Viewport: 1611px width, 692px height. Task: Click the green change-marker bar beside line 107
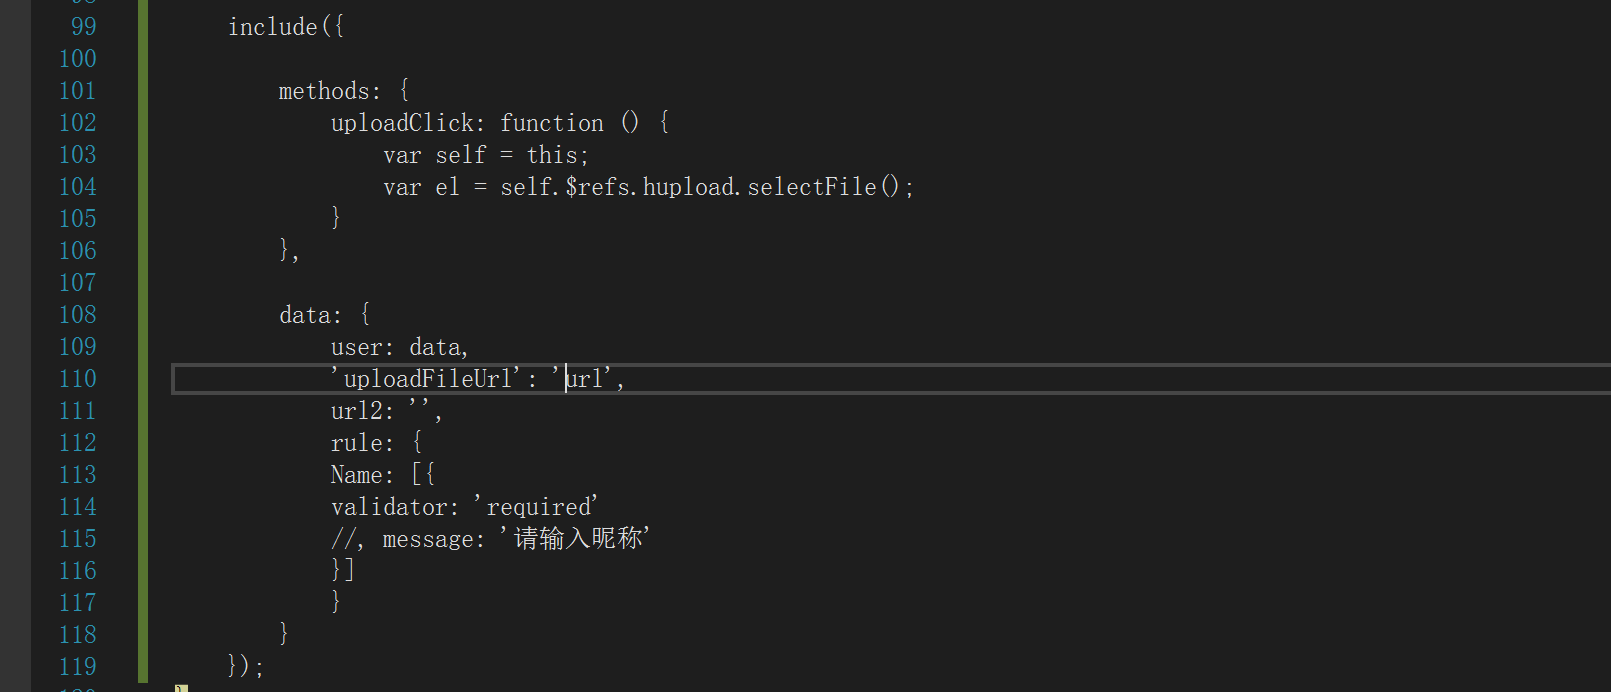click(143, 283)
